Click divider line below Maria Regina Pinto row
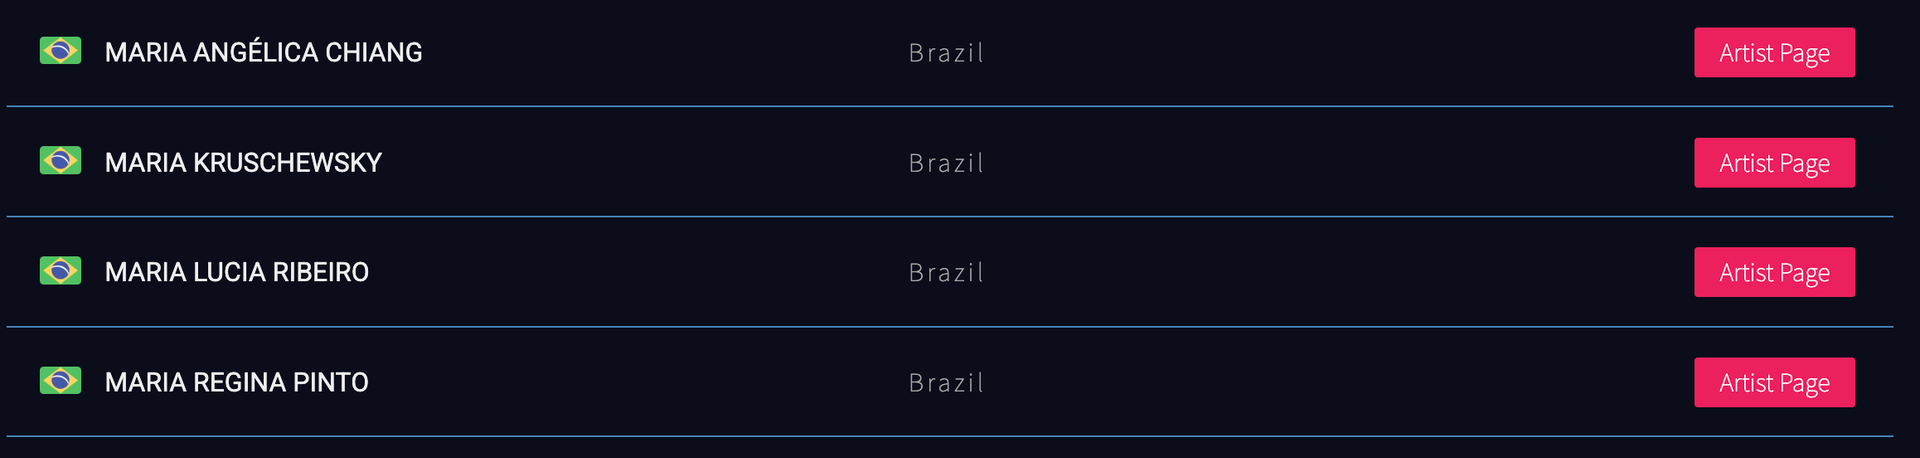Screen dimensions: 1920x458 [950, 436]
